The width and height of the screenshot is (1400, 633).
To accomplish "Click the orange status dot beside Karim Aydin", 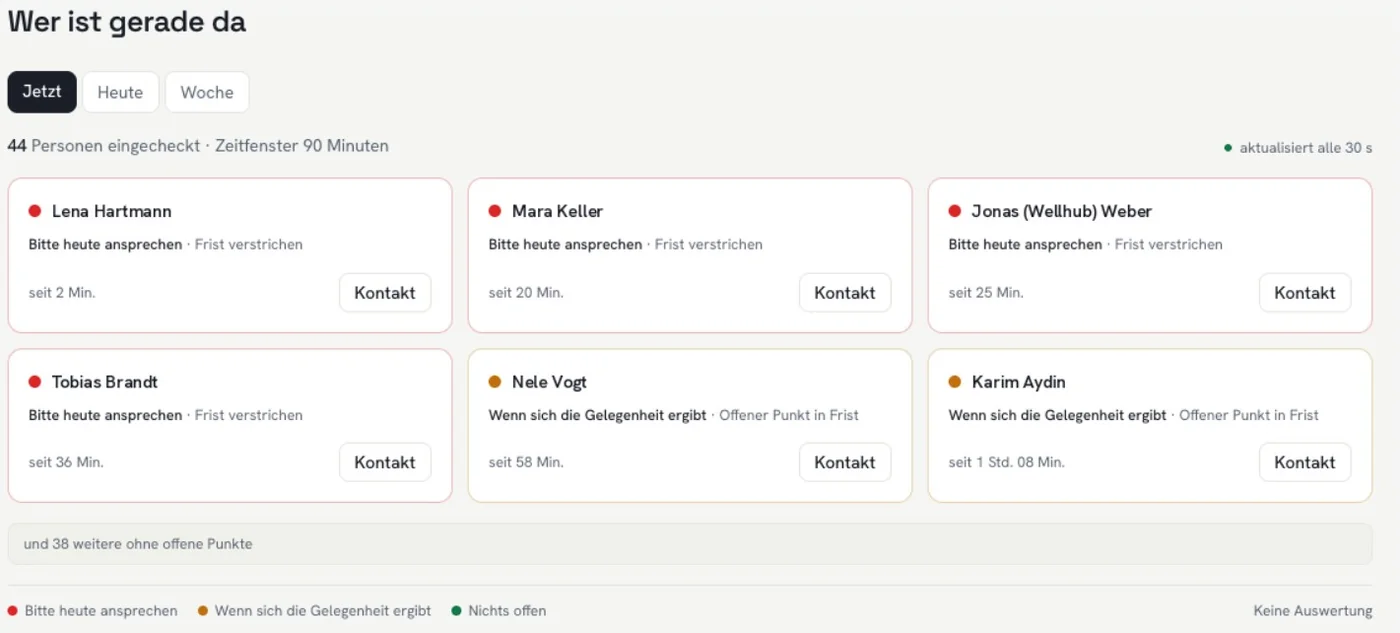I will 955,382.
